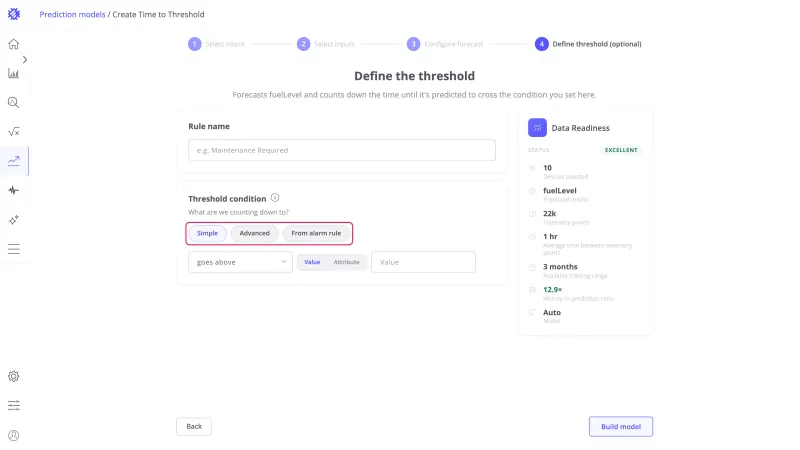800x450 pixels.
Task: Focus the threshold Value input
Action: coord(423,262)
